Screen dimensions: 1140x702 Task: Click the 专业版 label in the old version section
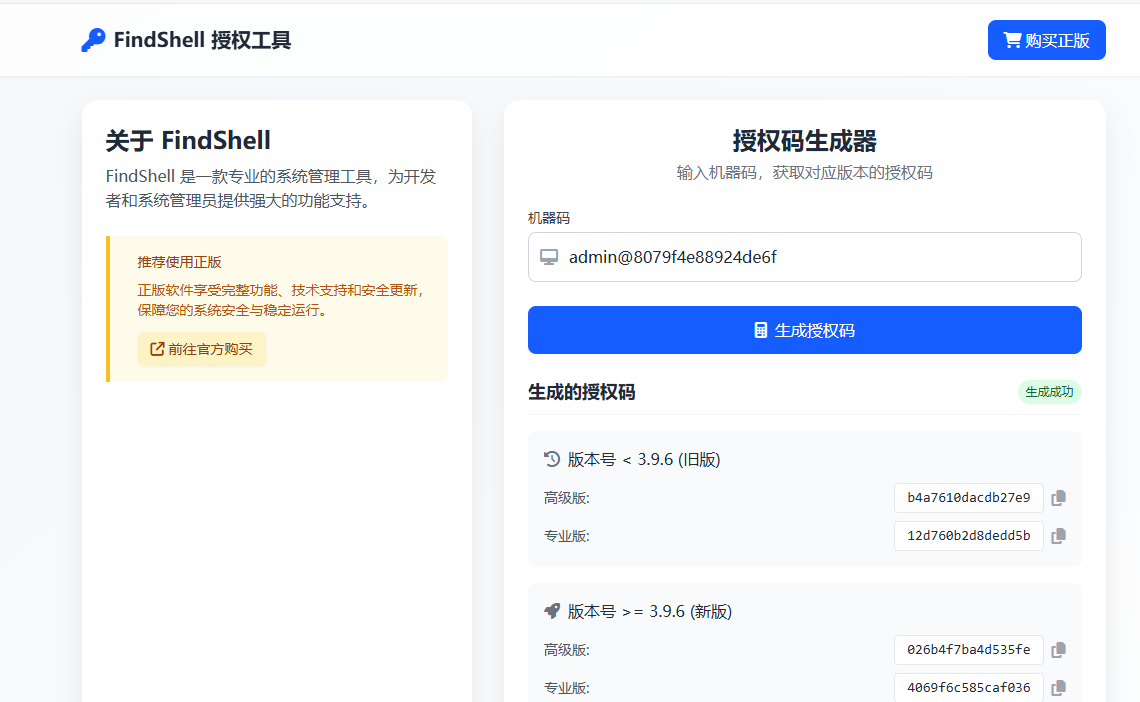(566, 536)
